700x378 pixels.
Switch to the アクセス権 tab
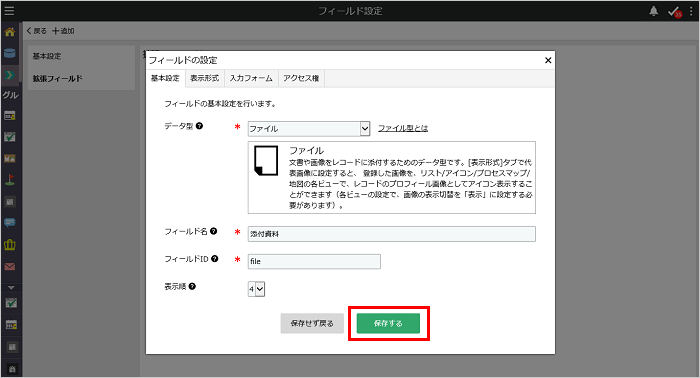tap(301, 78)
